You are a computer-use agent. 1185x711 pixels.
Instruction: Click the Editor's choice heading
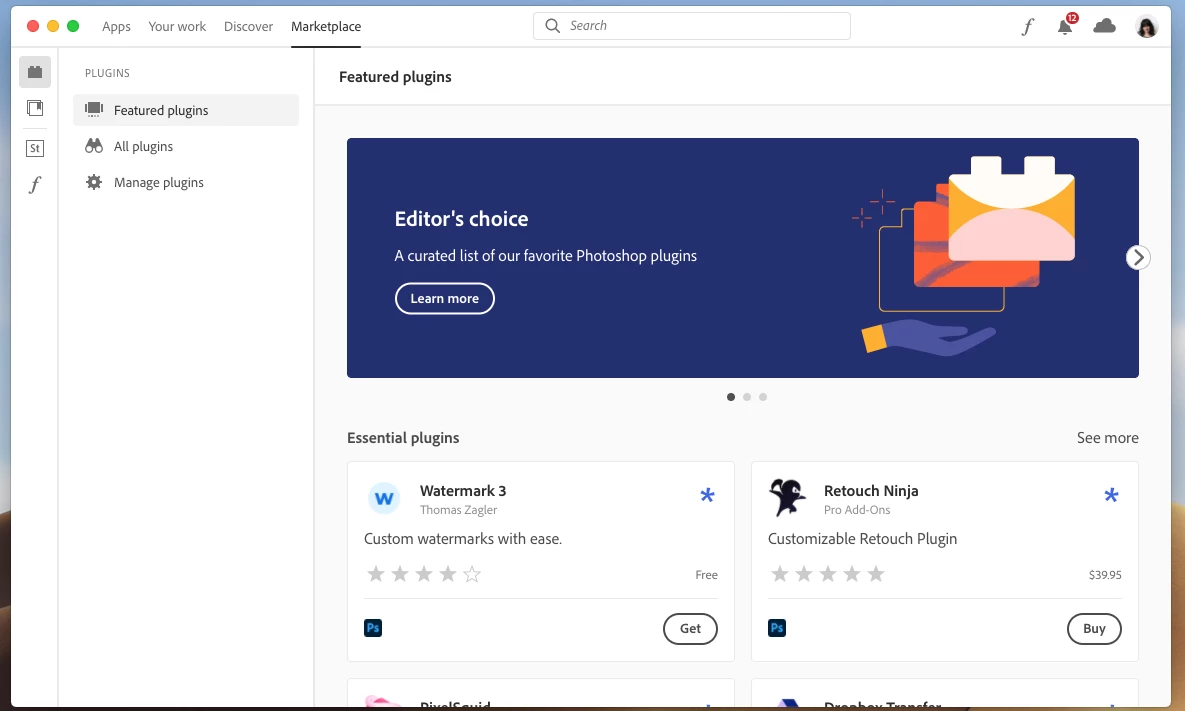[461, 219]
